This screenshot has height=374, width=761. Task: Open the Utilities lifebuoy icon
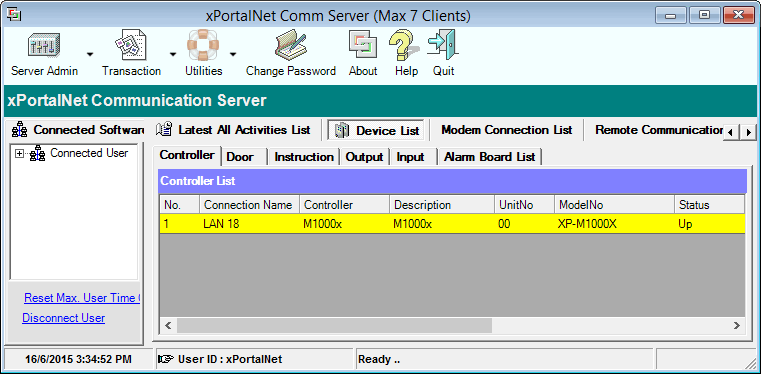point(203,45)
